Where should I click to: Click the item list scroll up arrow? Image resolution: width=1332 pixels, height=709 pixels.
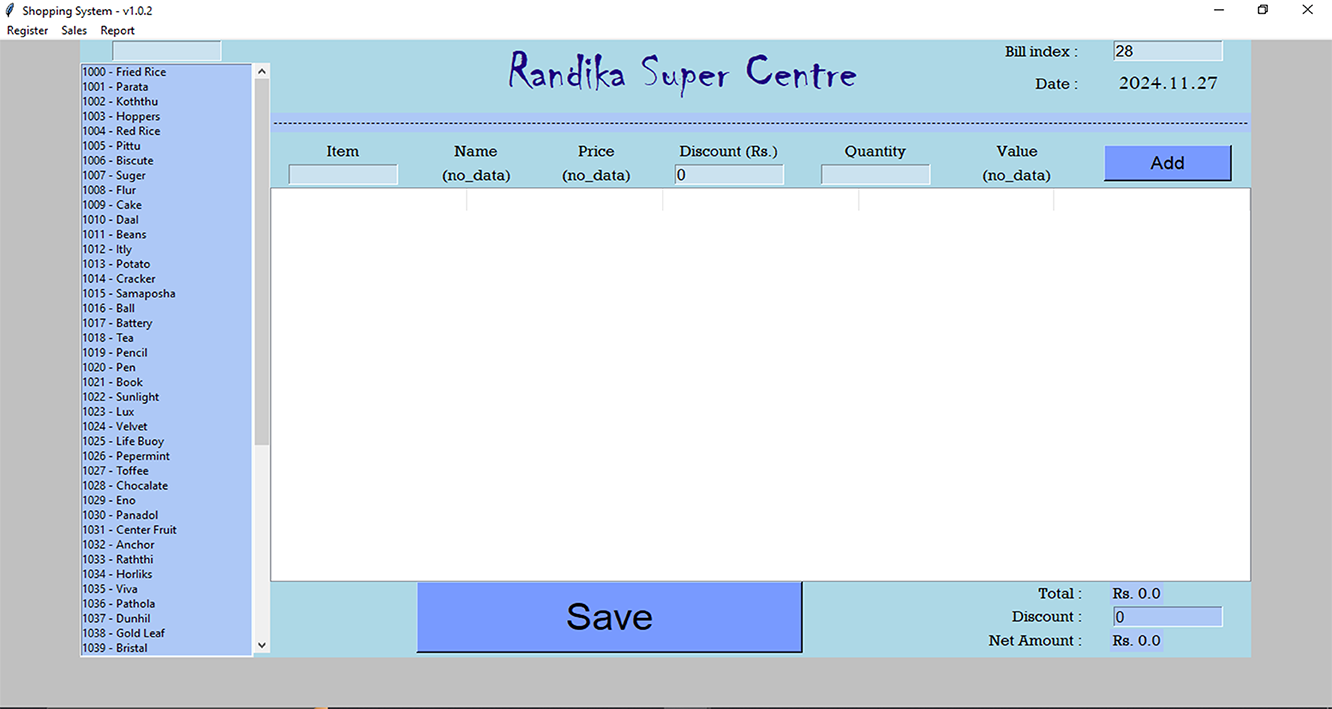[x=262, y=72]
